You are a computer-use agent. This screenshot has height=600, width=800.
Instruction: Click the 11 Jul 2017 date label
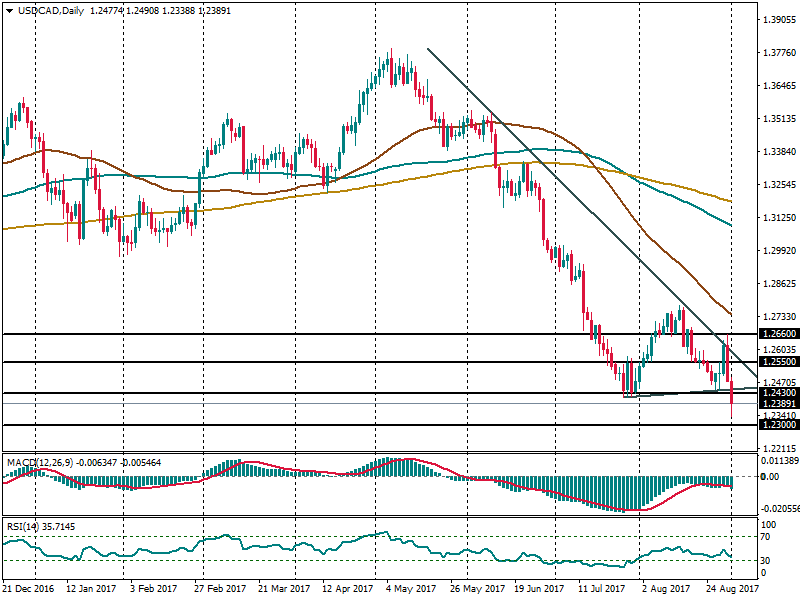point(603,590)
